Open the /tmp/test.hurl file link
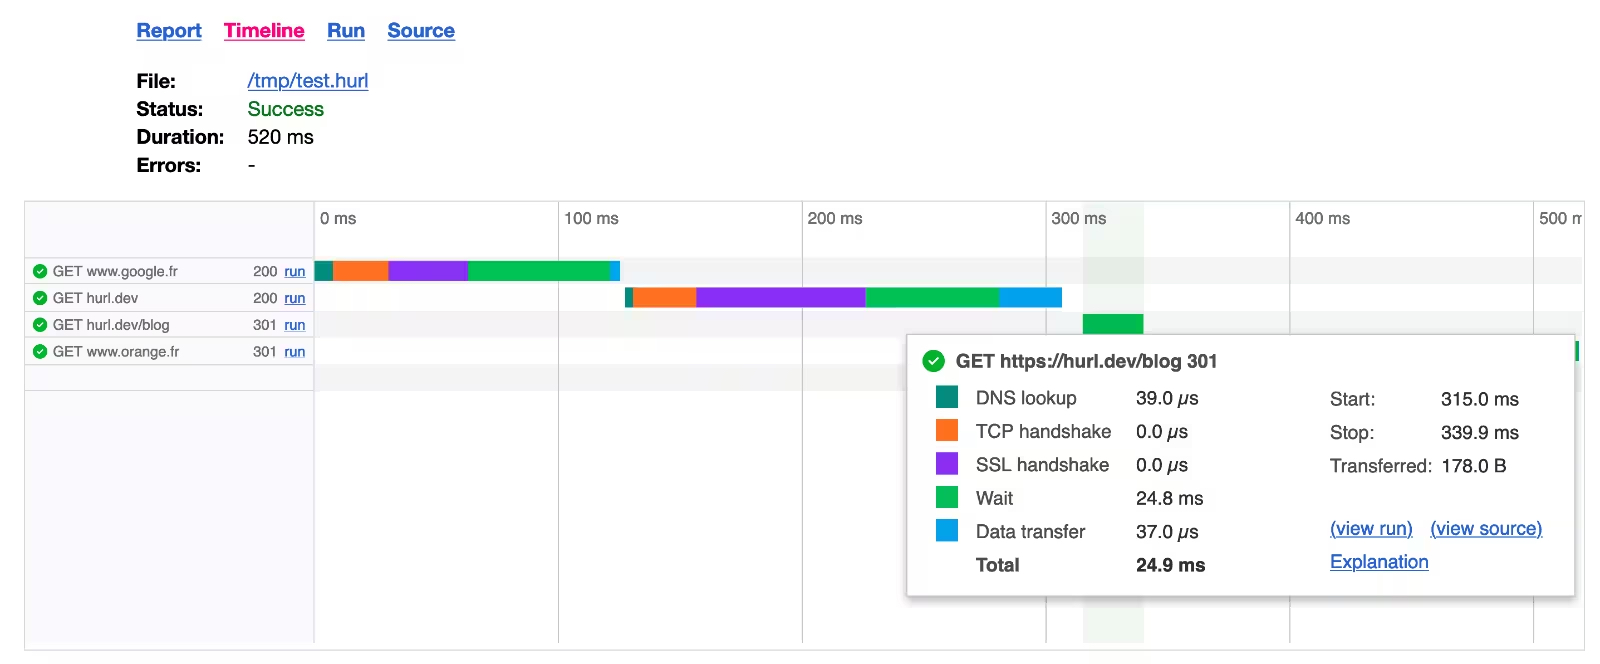This screenshot has width=1600, height=664. (308, 81)
